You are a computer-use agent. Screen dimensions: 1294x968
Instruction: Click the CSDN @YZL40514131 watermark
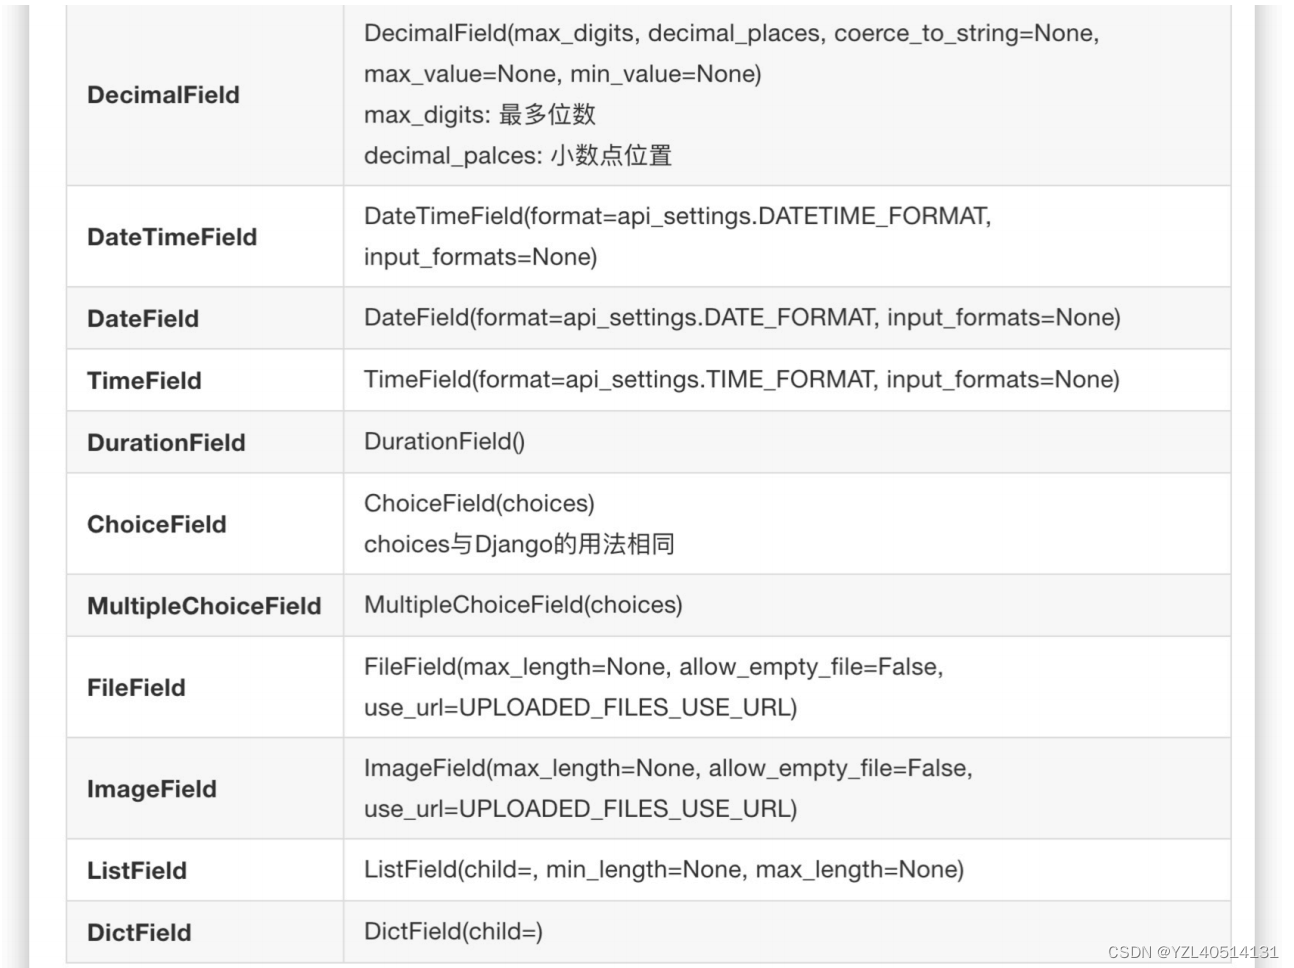pos(1193,952)
